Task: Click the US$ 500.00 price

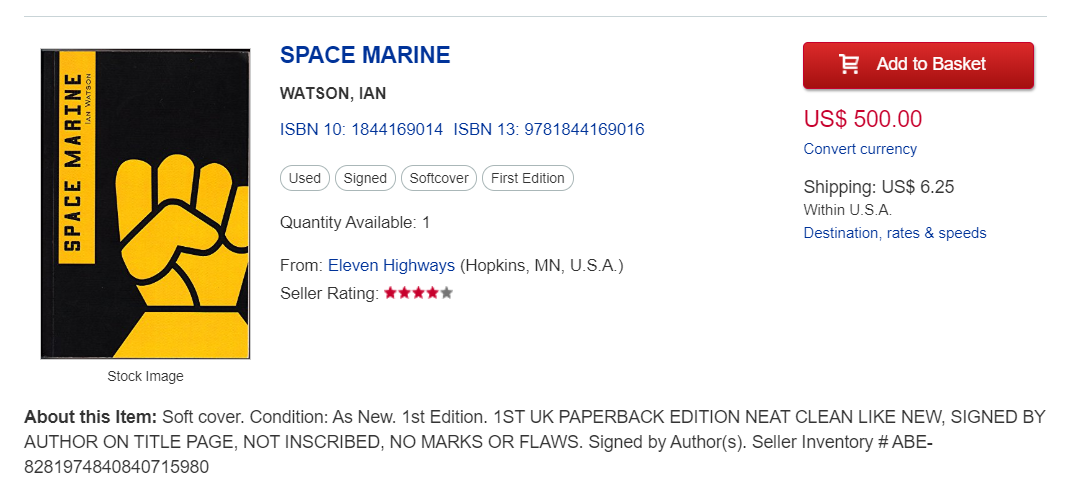Action: tap(863, 119)
